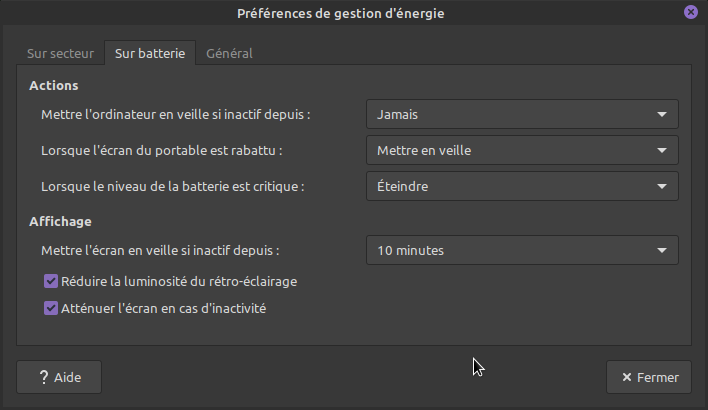Click the arrow next to Mettre en veille
Viewport: 708px width, 410px height.
[662, 151]
